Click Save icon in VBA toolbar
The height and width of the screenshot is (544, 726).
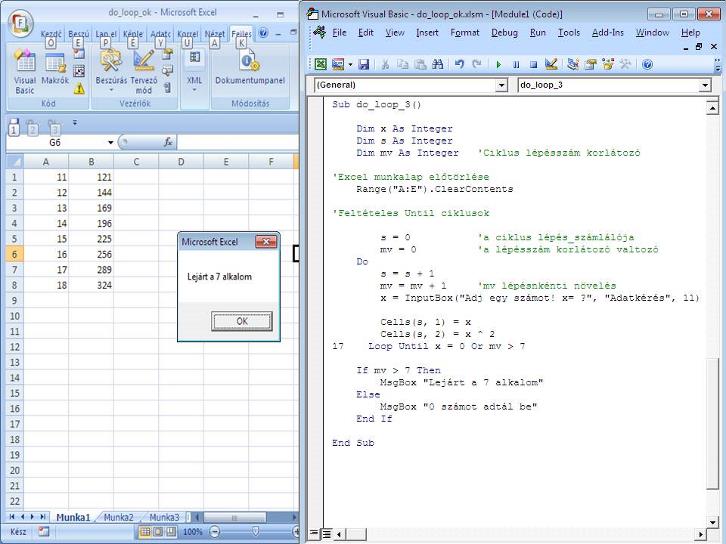pos(363,64)
